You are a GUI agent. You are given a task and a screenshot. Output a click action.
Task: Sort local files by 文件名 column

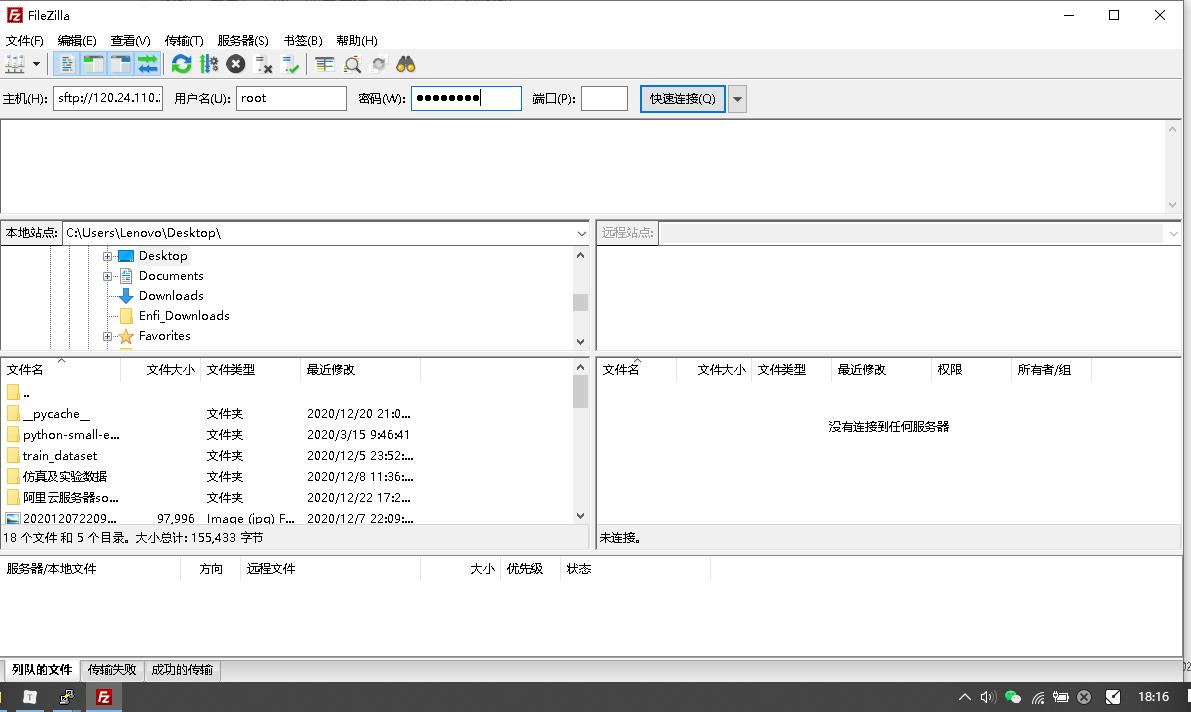[x=61, y=369]
